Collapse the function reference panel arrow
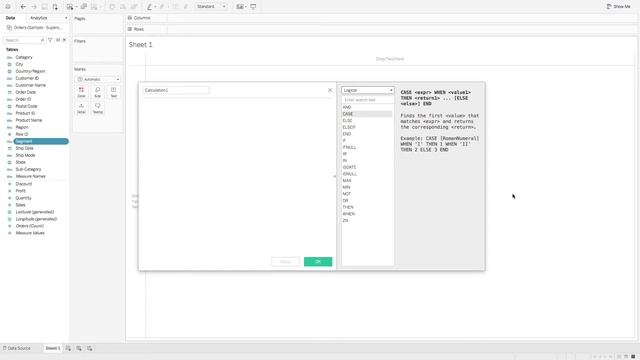The image size is (640, 360). pos(335,176)
